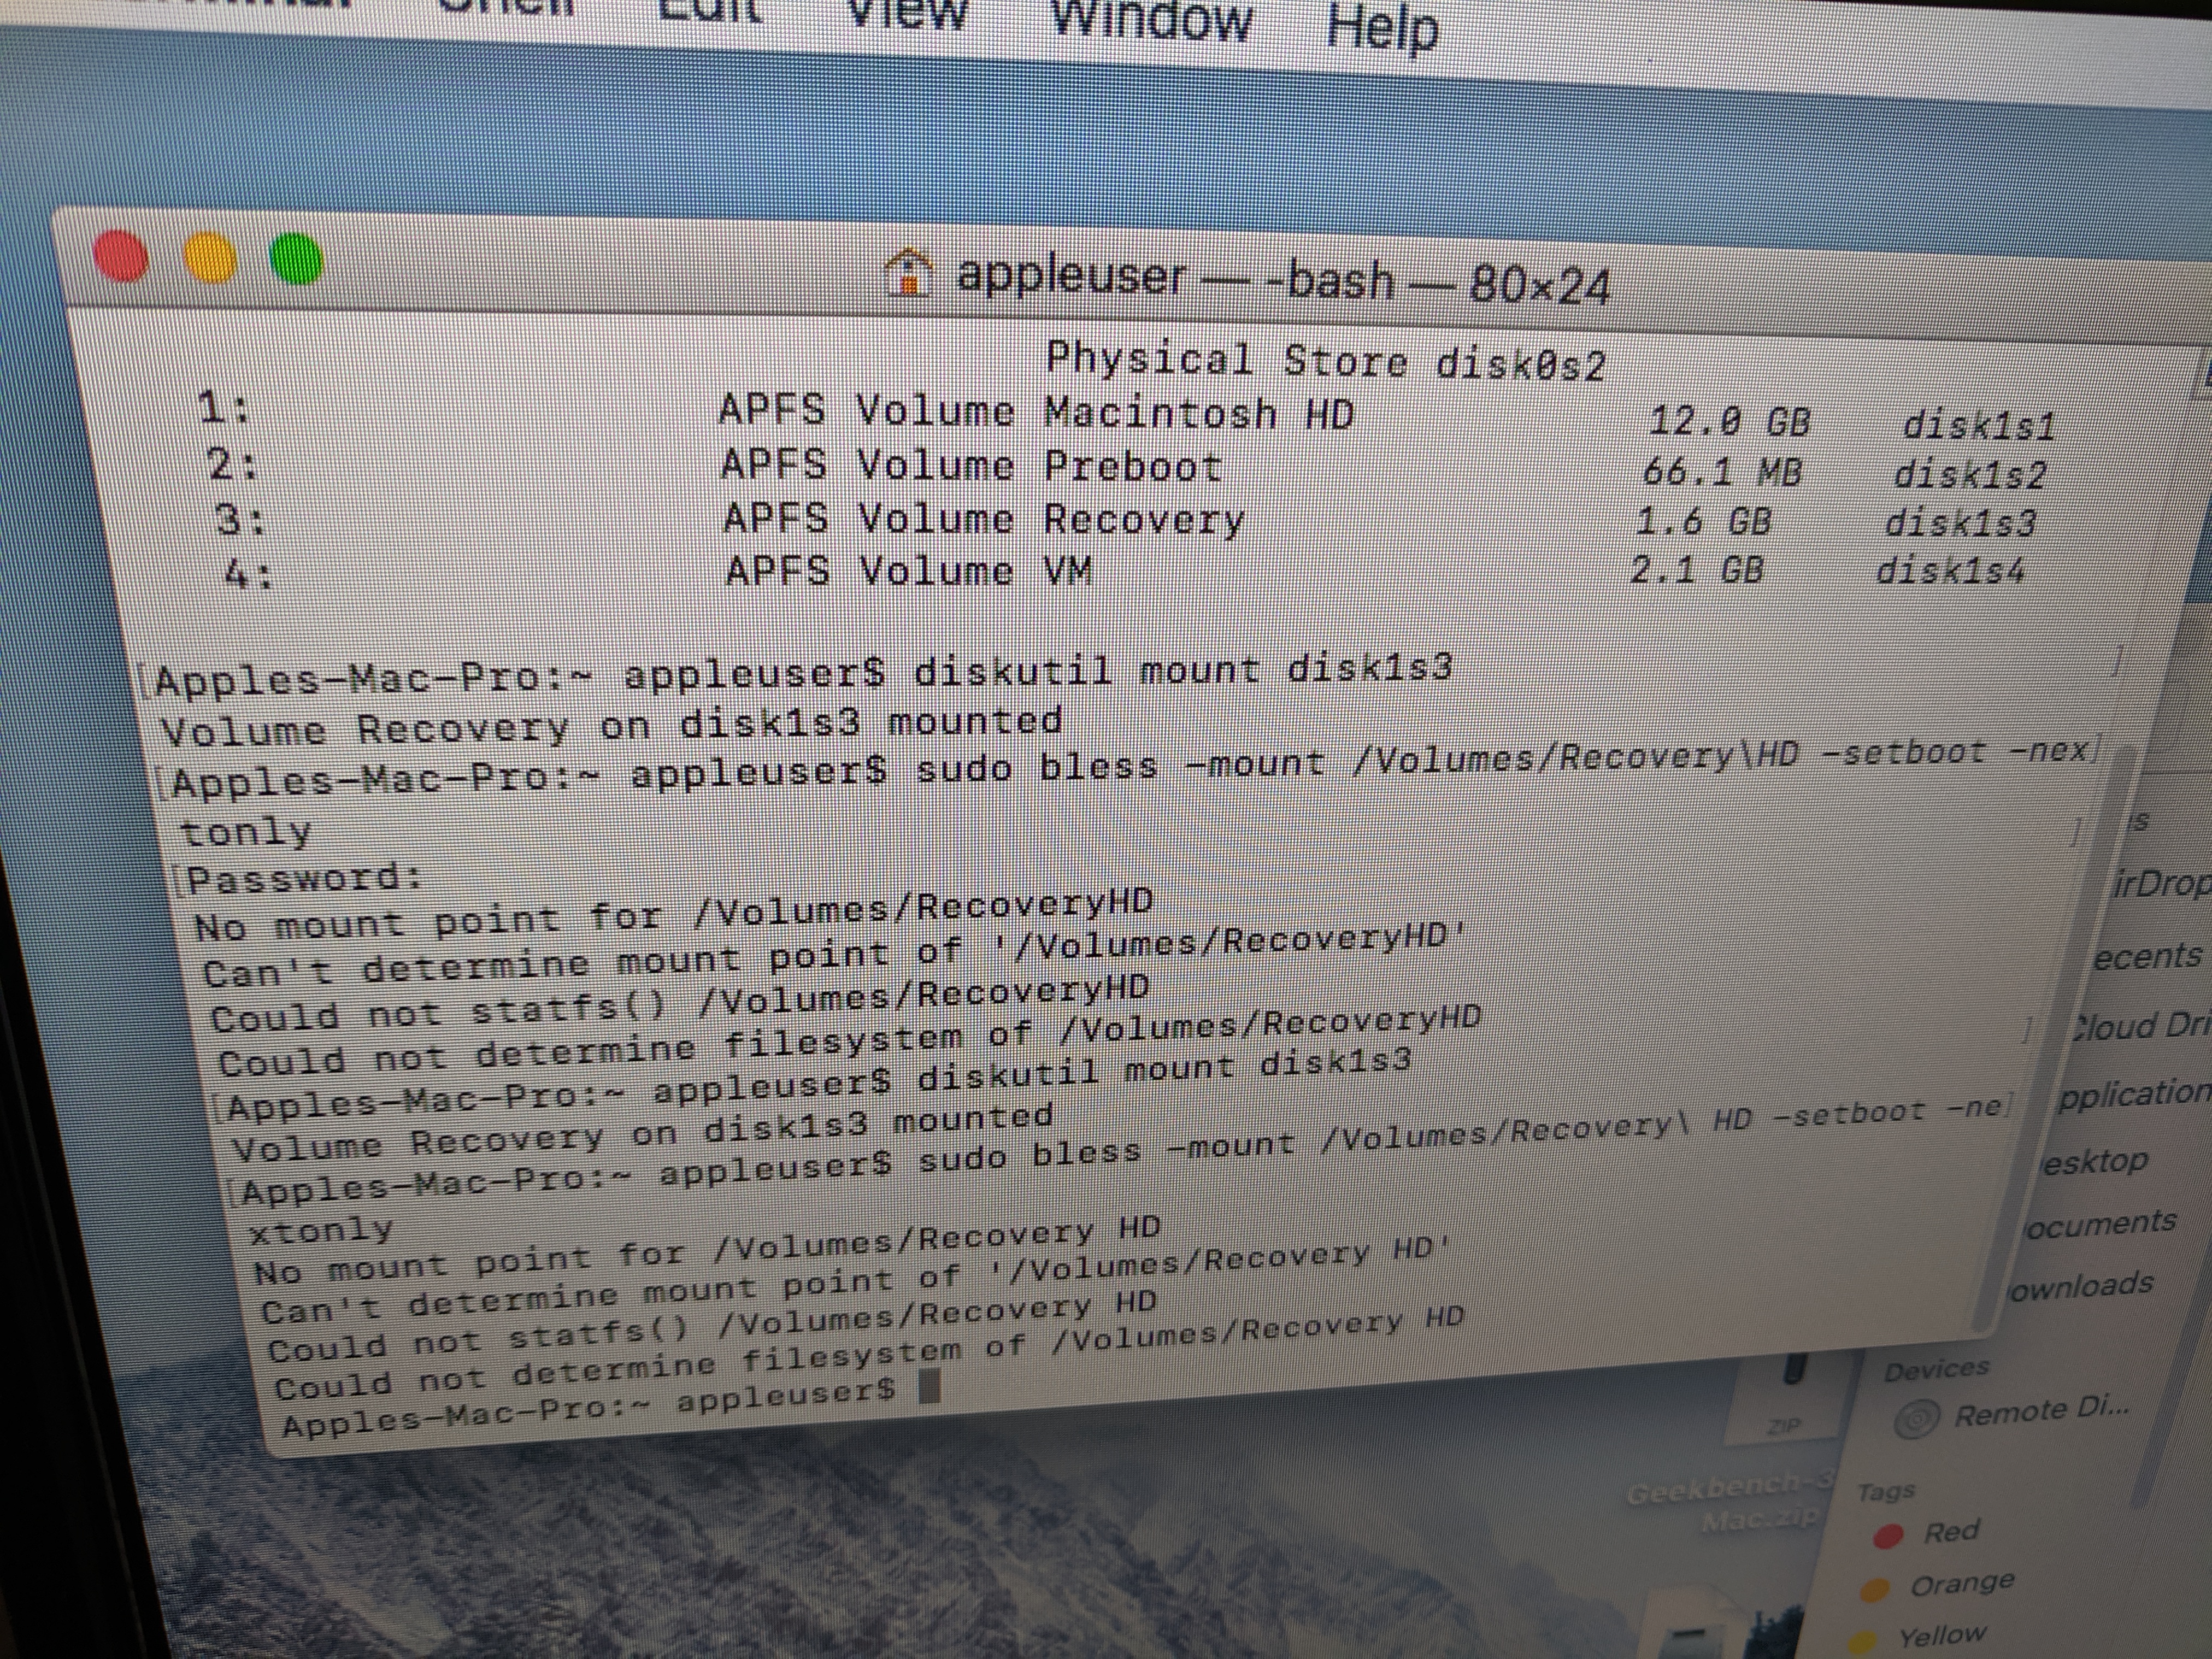
Task: Click the 'disk1s4' identifier
Action: [1950, 571]
